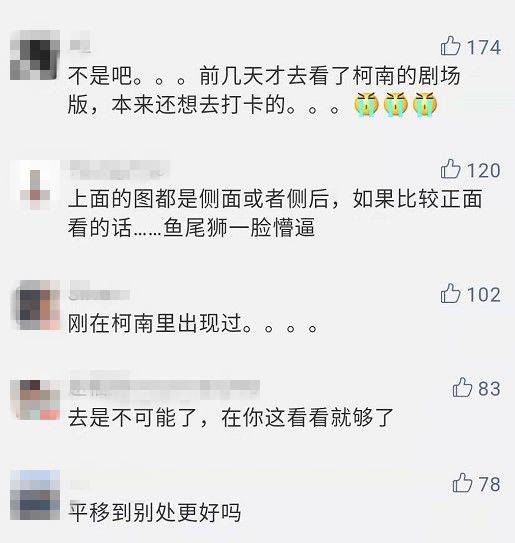
Task: Open third commenter's avatar
Action: tap(37, 305)
